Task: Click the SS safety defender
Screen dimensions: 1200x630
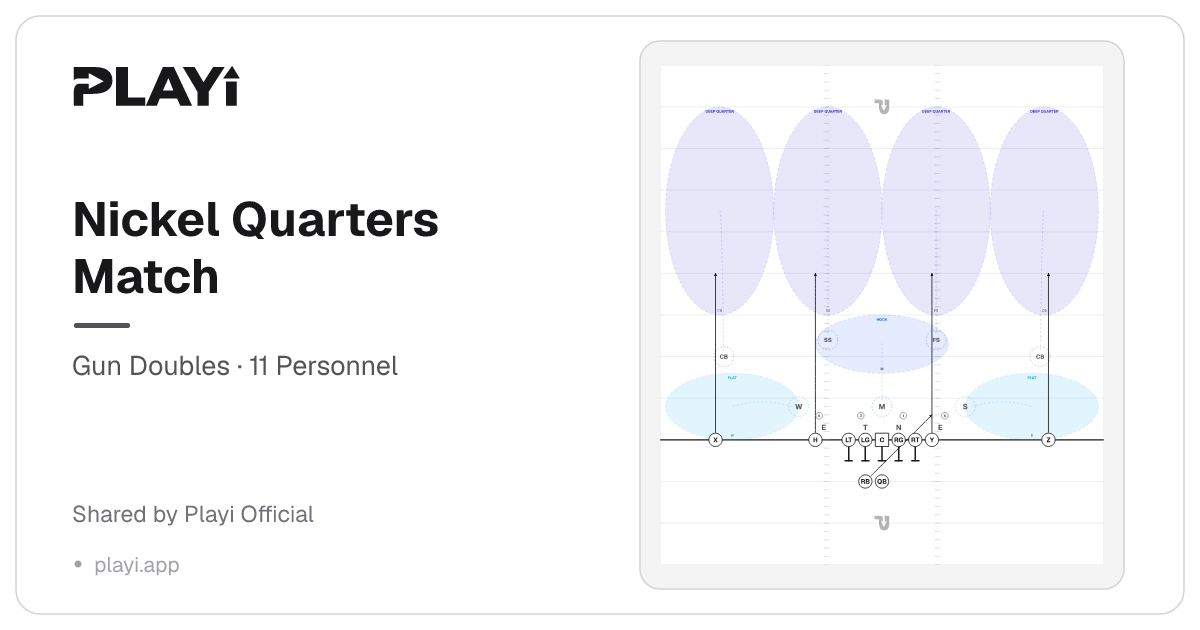Action: click(x=827, y=340)
